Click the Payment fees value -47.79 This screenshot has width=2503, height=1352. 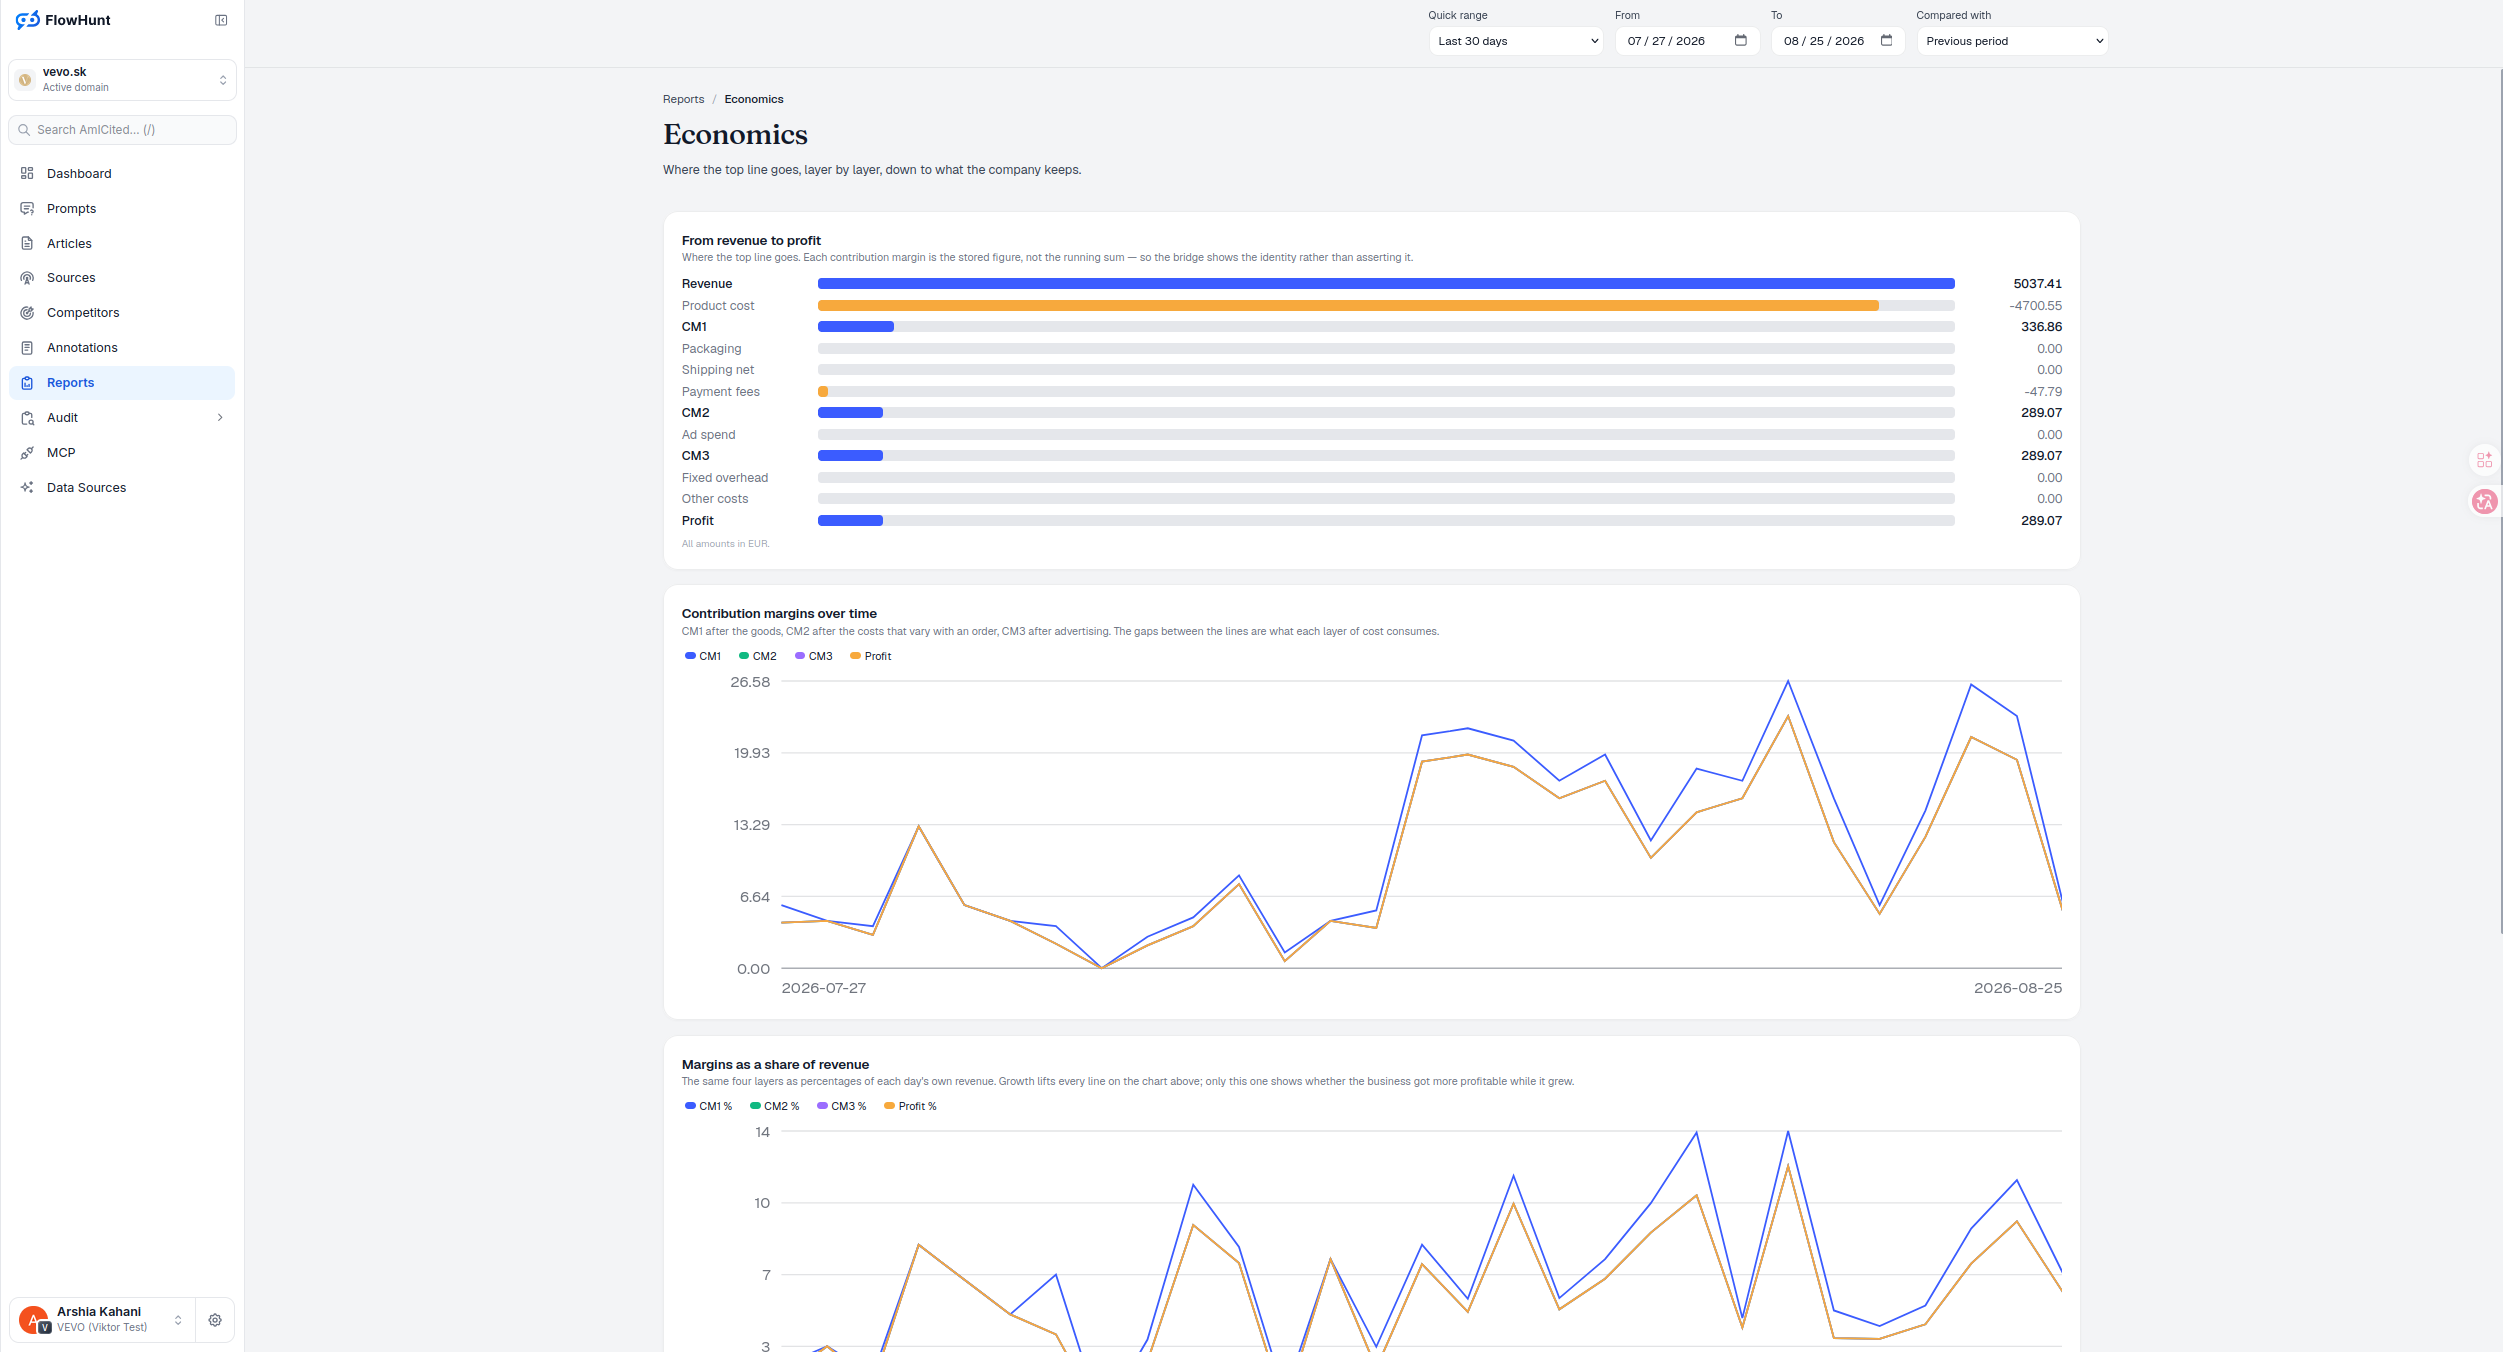click(x=2043, y=392)
